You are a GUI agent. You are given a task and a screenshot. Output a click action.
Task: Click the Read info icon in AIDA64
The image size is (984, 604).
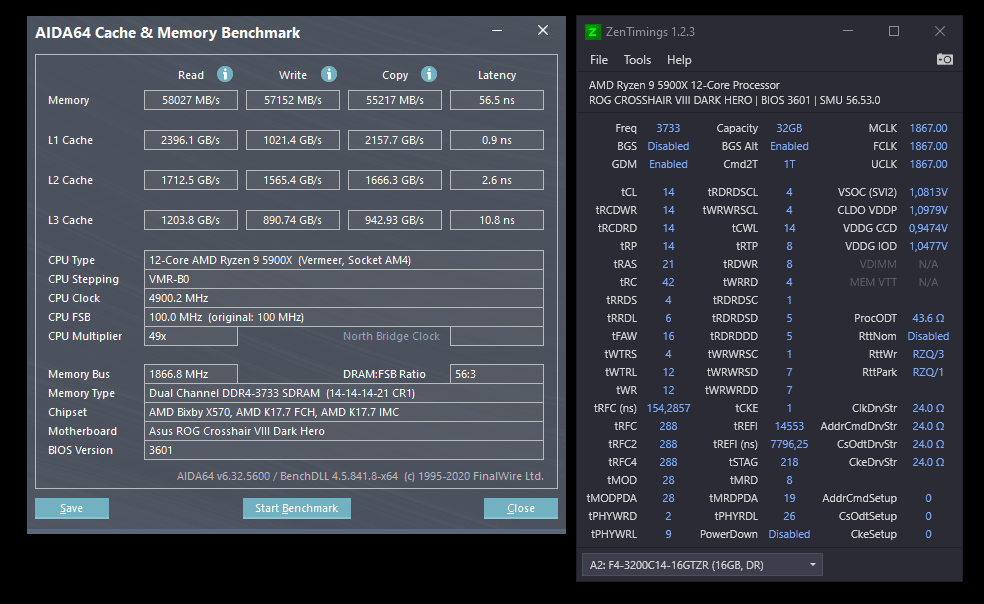click(225, 74)
